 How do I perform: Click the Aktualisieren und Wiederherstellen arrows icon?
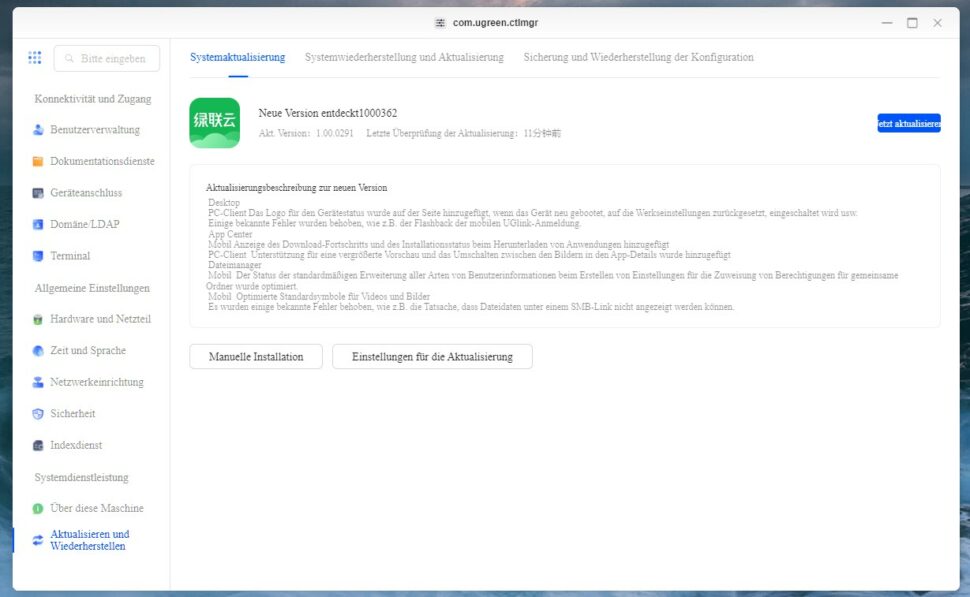pyautogui.click(x=38, y=540)
